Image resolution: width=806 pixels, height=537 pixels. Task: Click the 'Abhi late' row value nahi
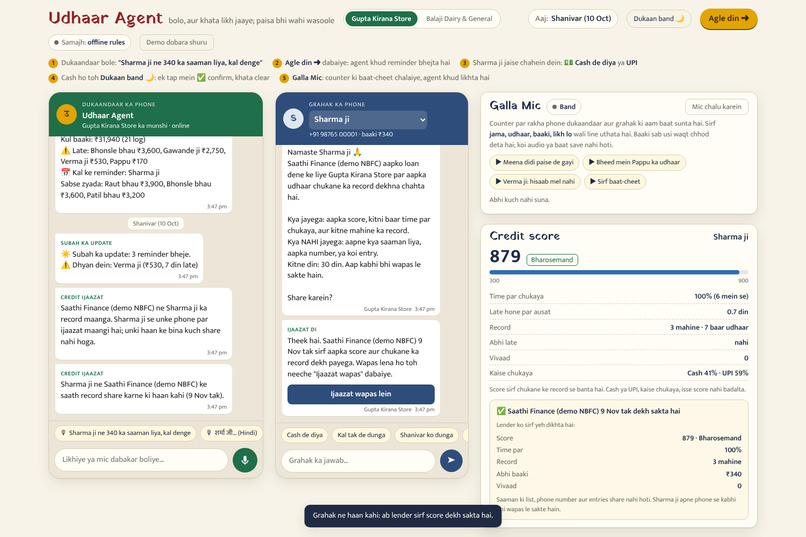click(x=741, y=342)
